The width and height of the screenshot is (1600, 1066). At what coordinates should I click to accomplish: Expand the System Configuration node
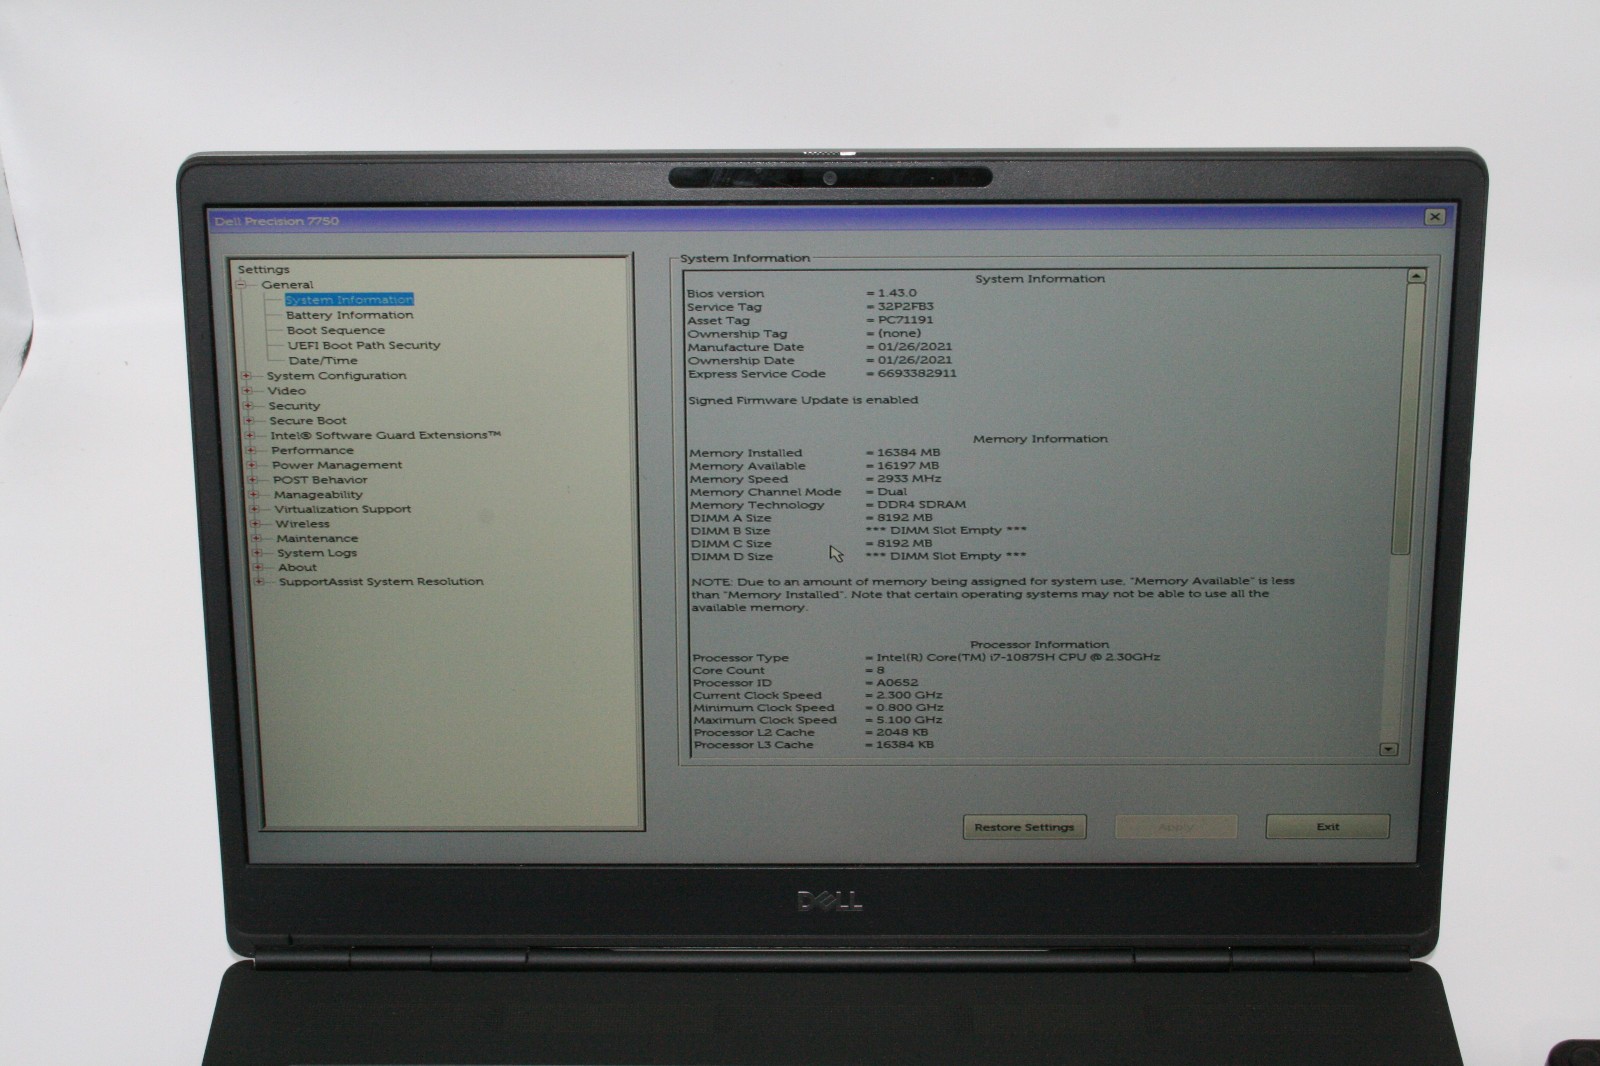246,376
